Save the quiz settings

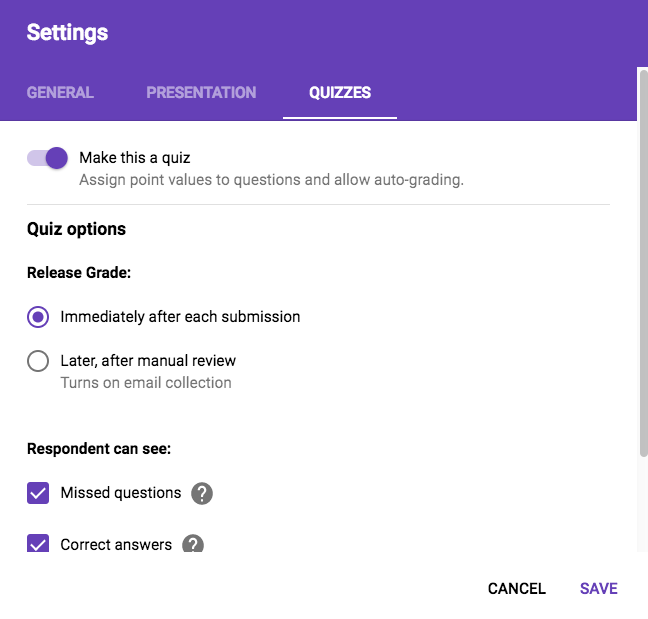(598, 588)
